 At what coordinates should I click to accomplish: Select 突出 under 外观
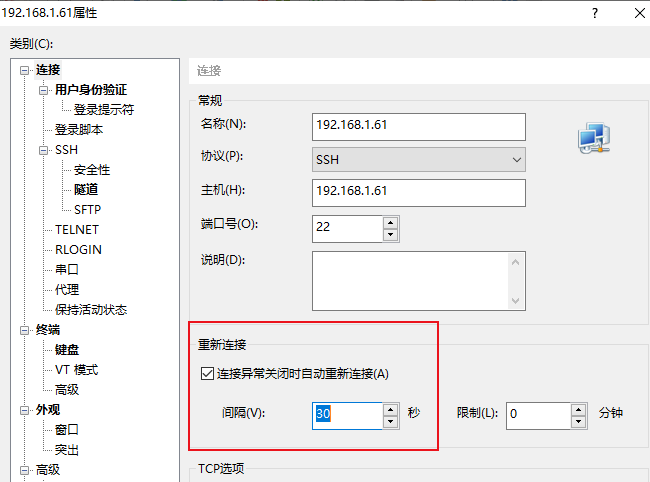pyautogui.click(x=67, y=450)
